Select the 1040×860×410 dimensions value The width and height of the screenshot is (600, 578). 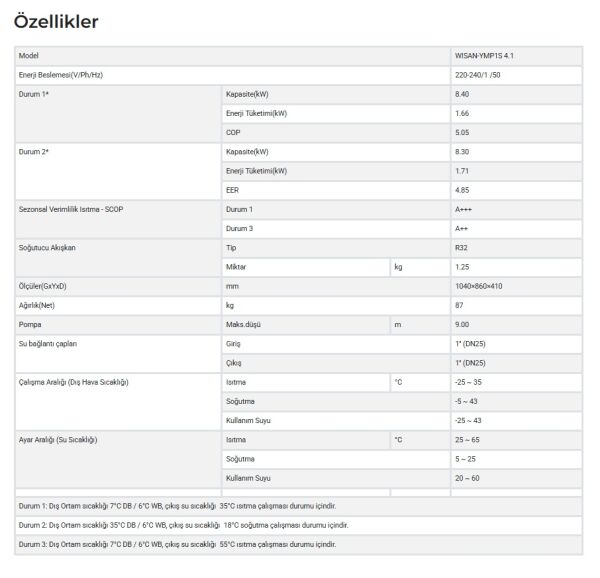tap(479, 286)
